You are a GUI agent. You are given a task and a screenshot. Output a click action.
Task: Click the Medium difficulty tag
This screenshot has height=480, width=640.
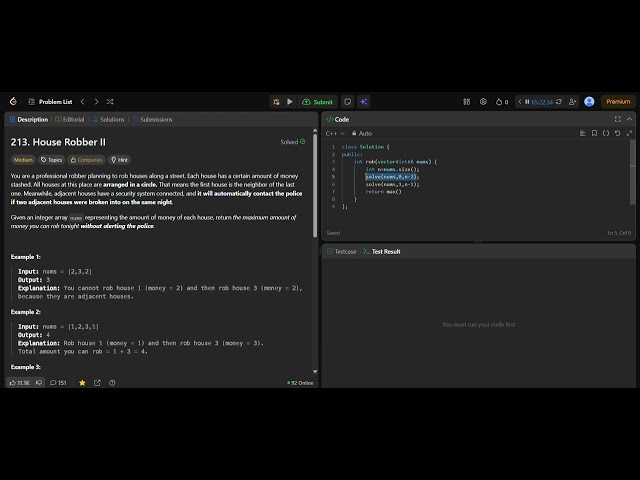tap(23, 160)
